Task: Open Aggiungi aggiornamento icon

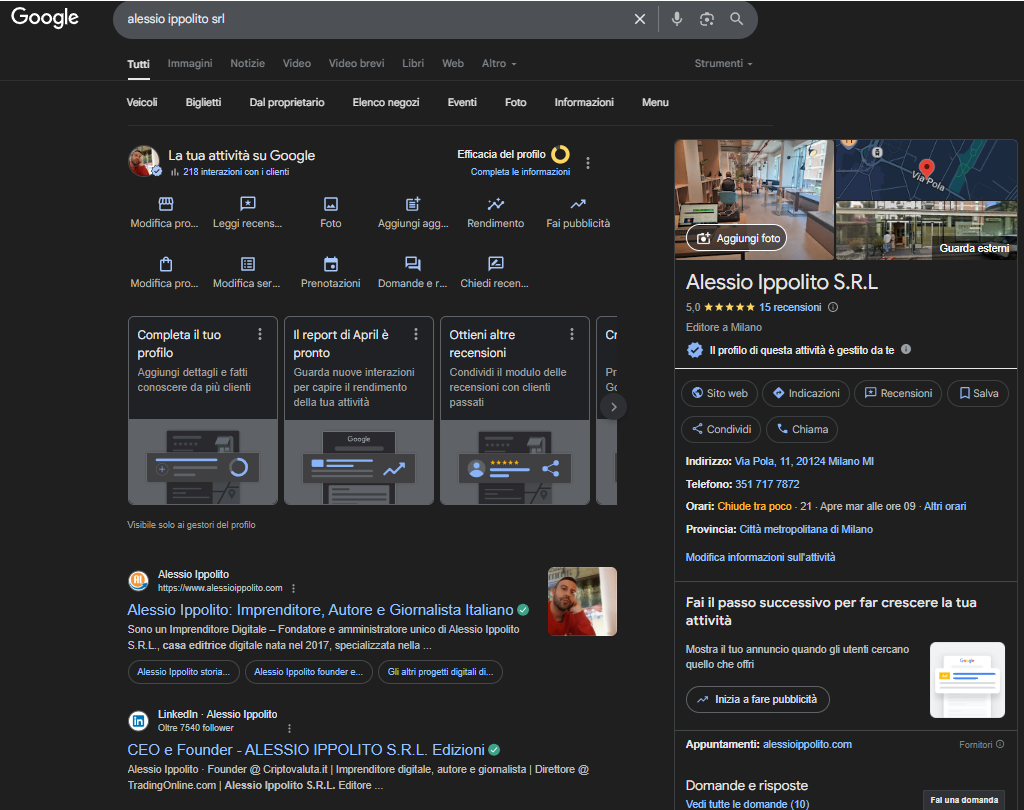Action: (x=413, y=204)
